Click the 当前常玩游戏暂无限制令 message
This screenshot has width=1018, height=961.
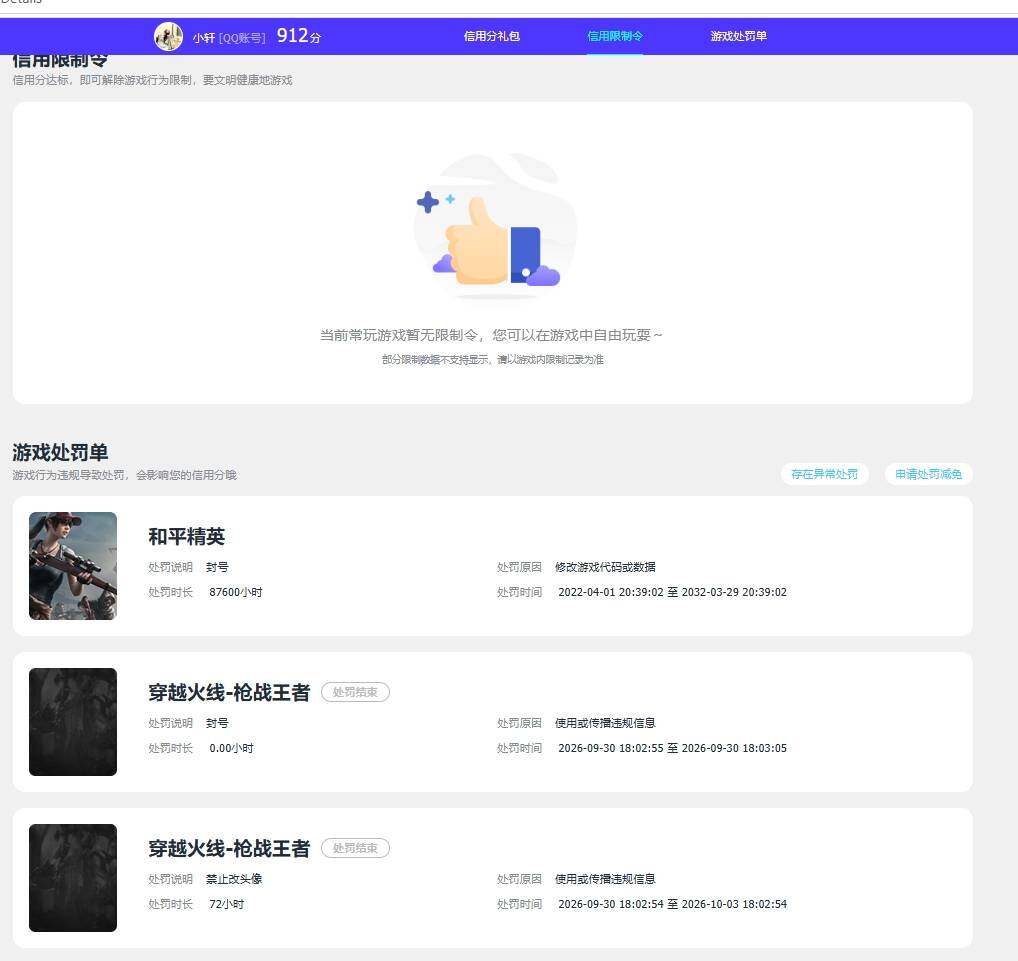[491, 335]
